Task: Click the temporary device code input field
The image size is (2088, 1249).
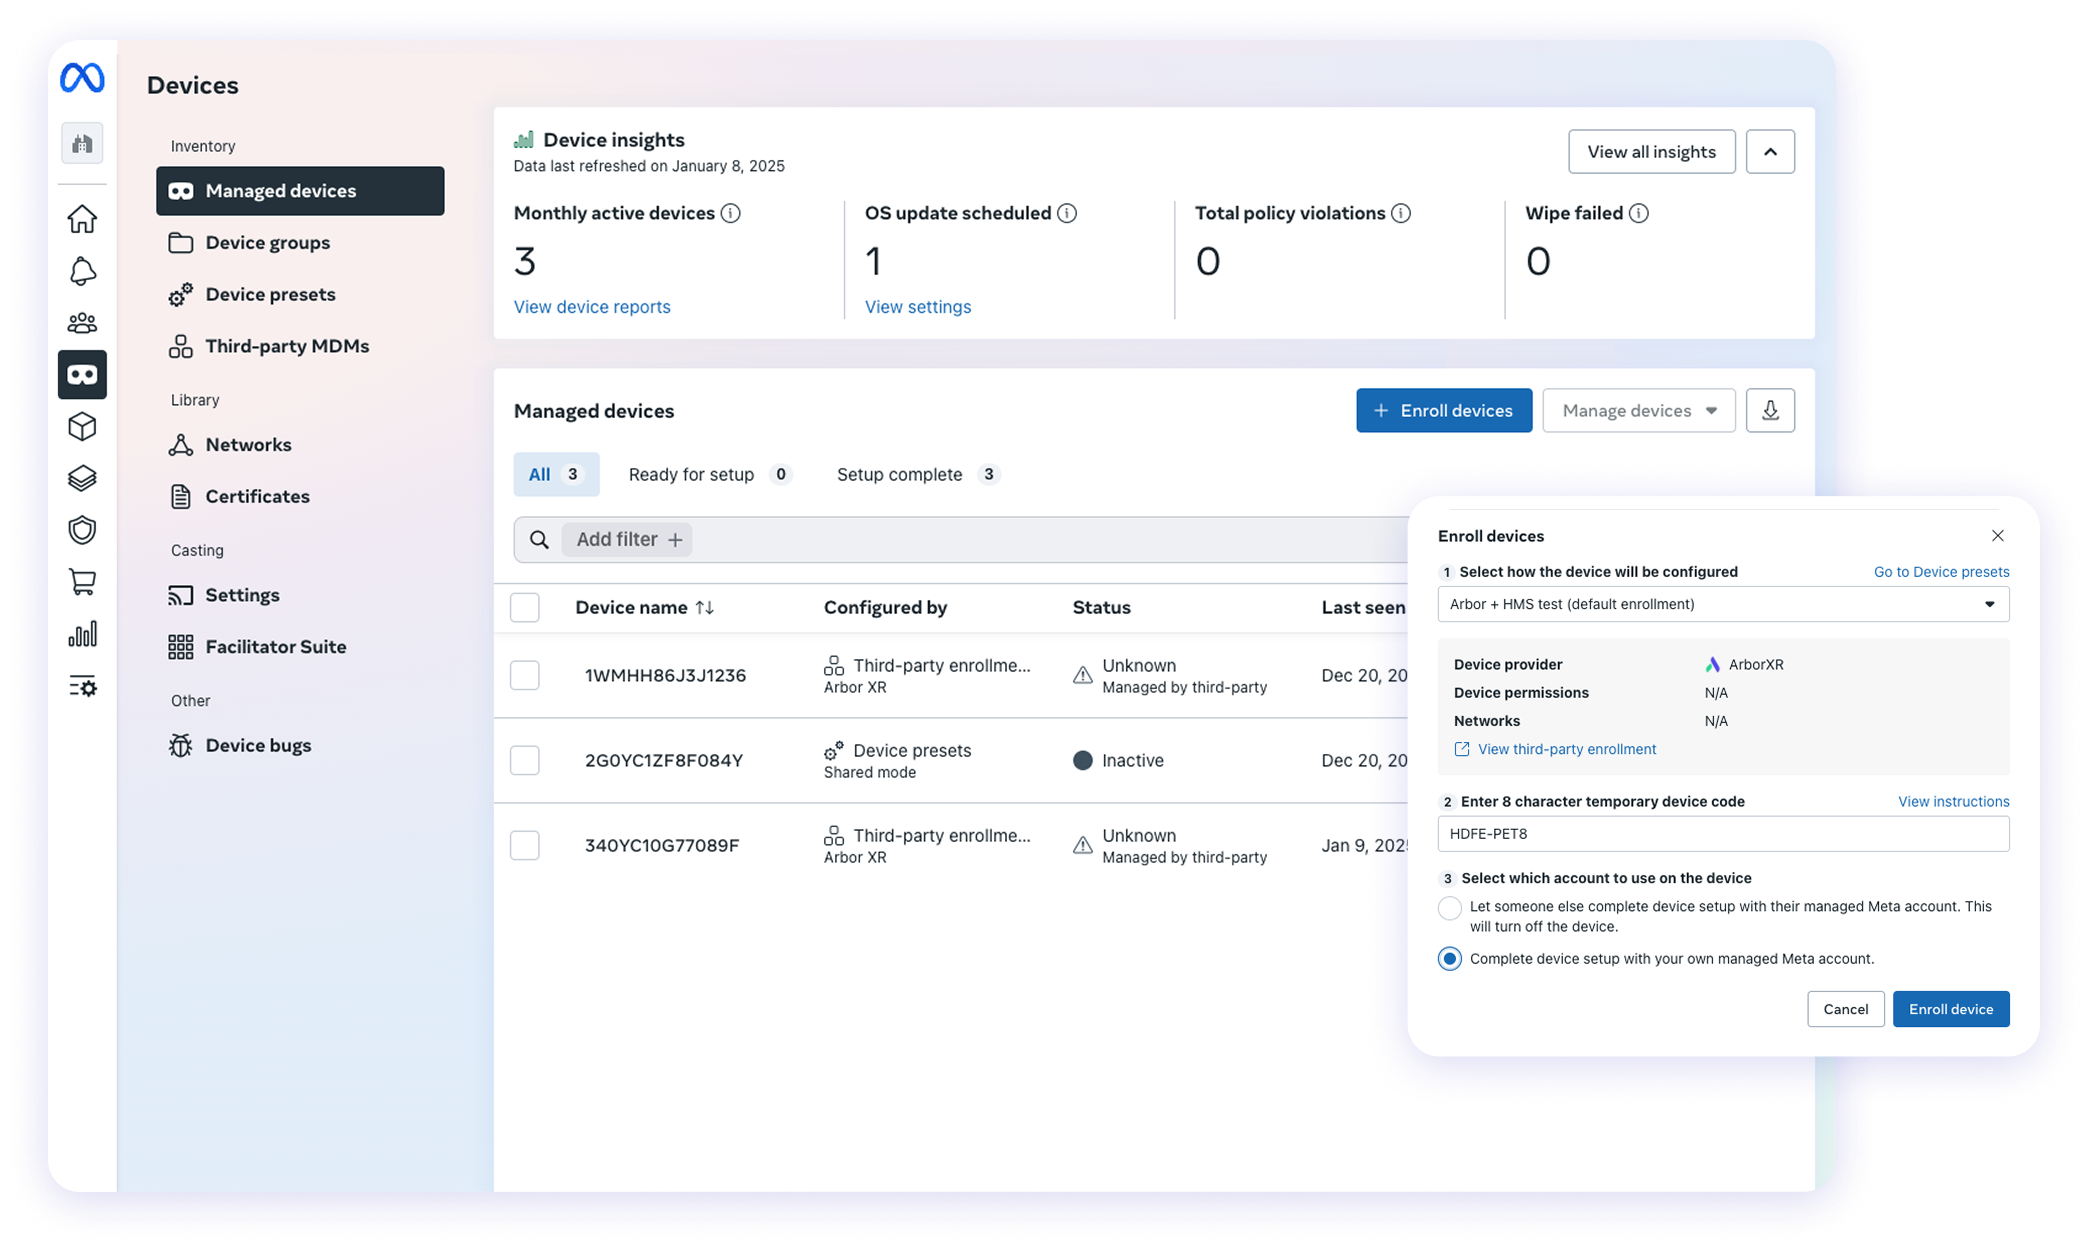Action: [1722, 834]
